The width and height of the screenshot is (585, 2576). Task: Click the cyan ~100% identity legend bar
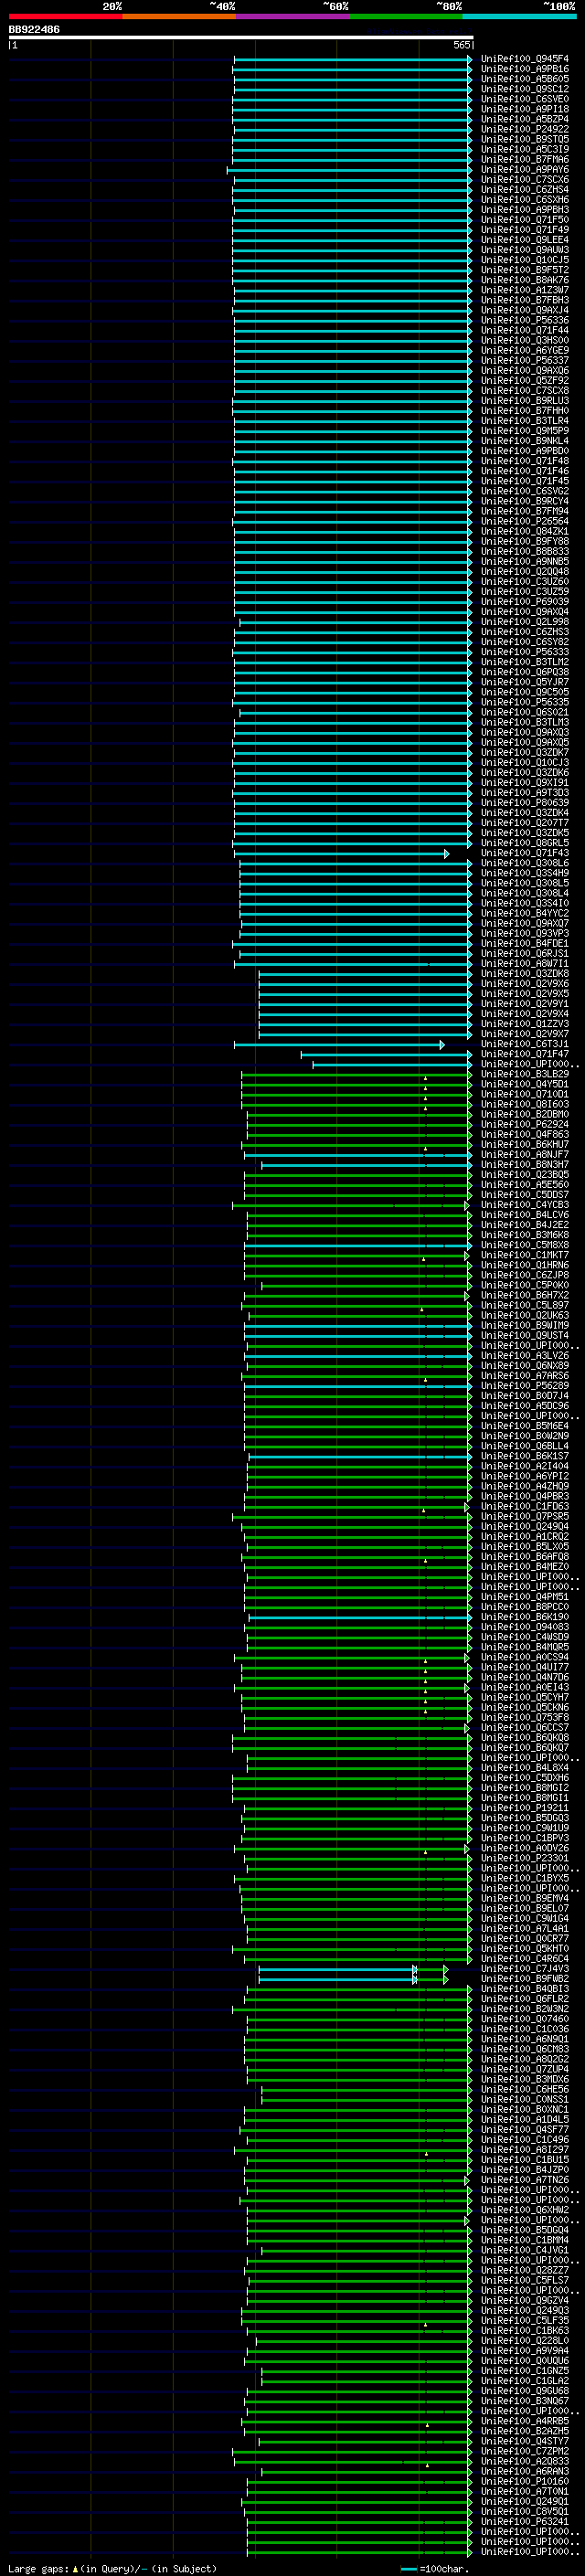click(x=519, y=16)
